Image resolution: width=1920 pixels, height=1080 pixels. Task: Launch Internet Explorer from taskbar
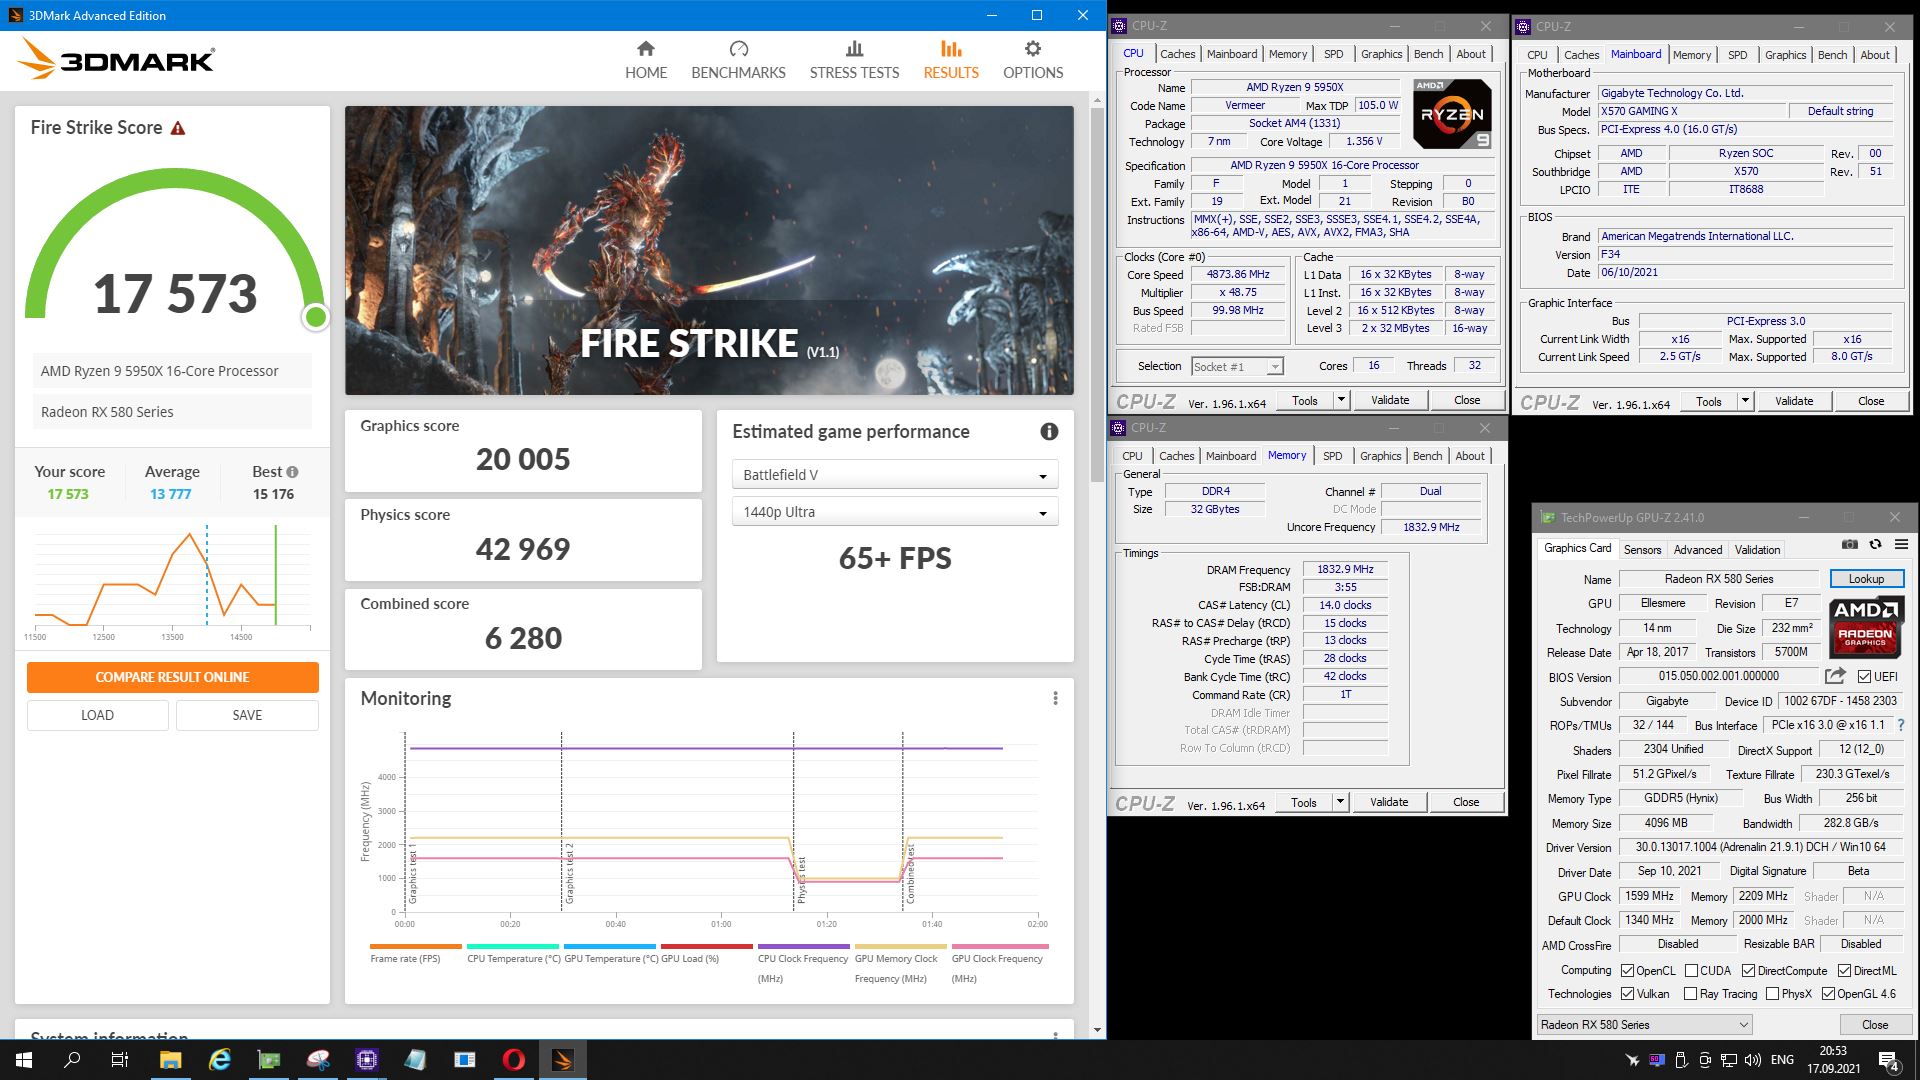pos(219,1060)
